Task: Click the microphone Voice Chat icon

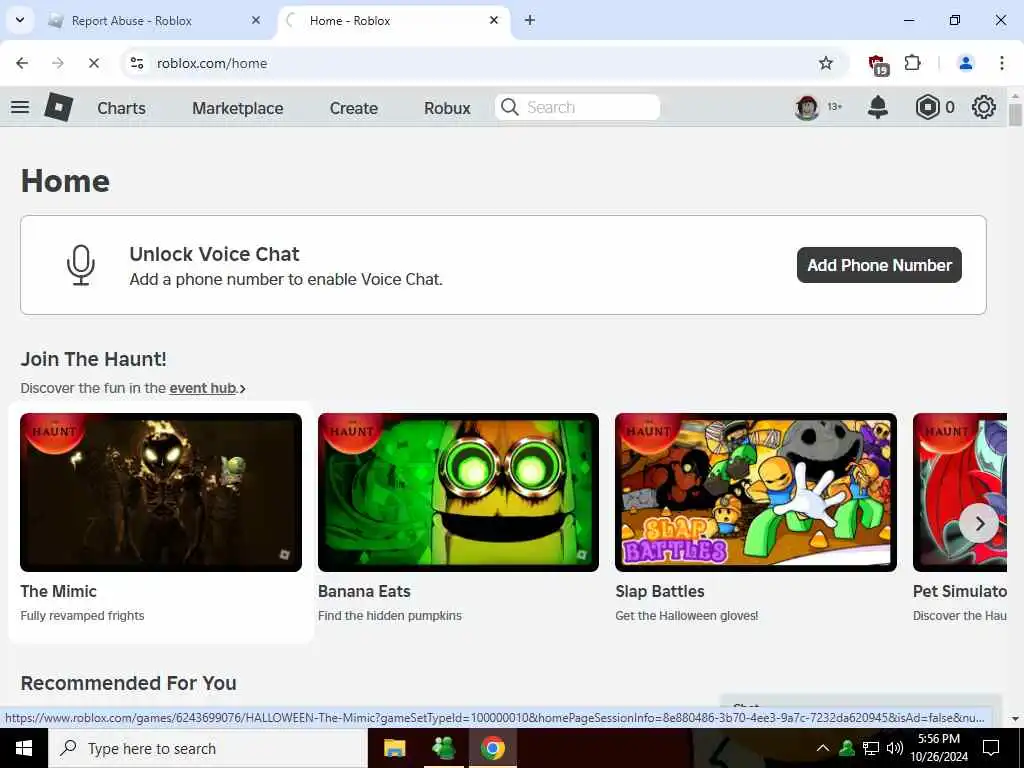Action: pyautogui.click(x=81, y=265)
